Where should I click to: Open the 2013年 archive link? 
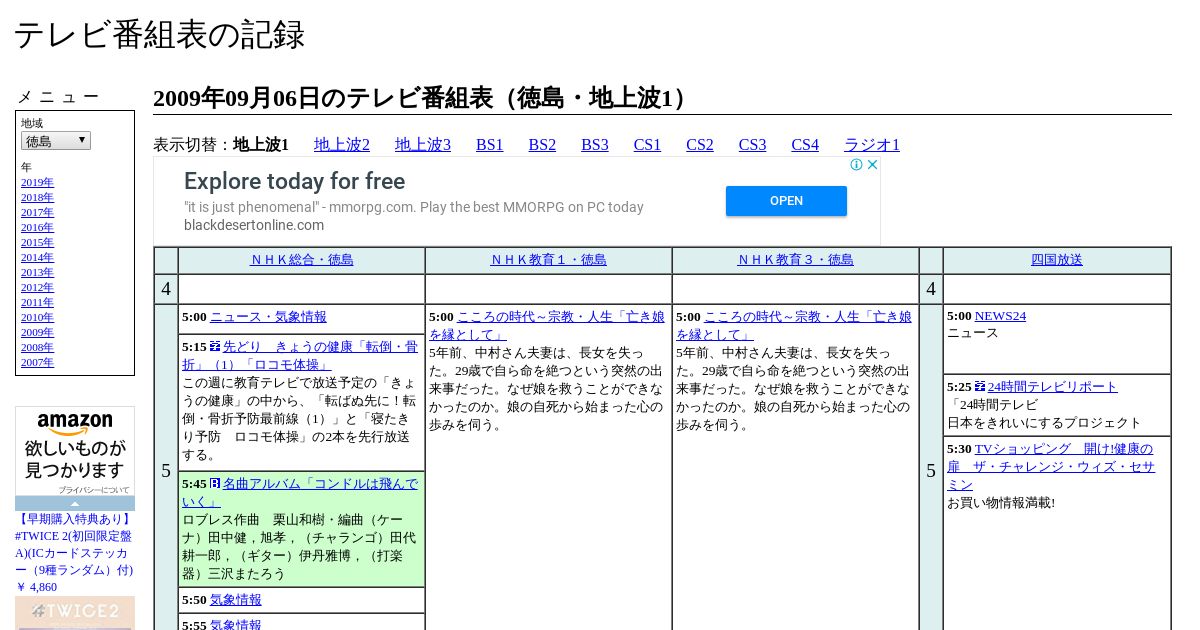[x=37, y=273]
